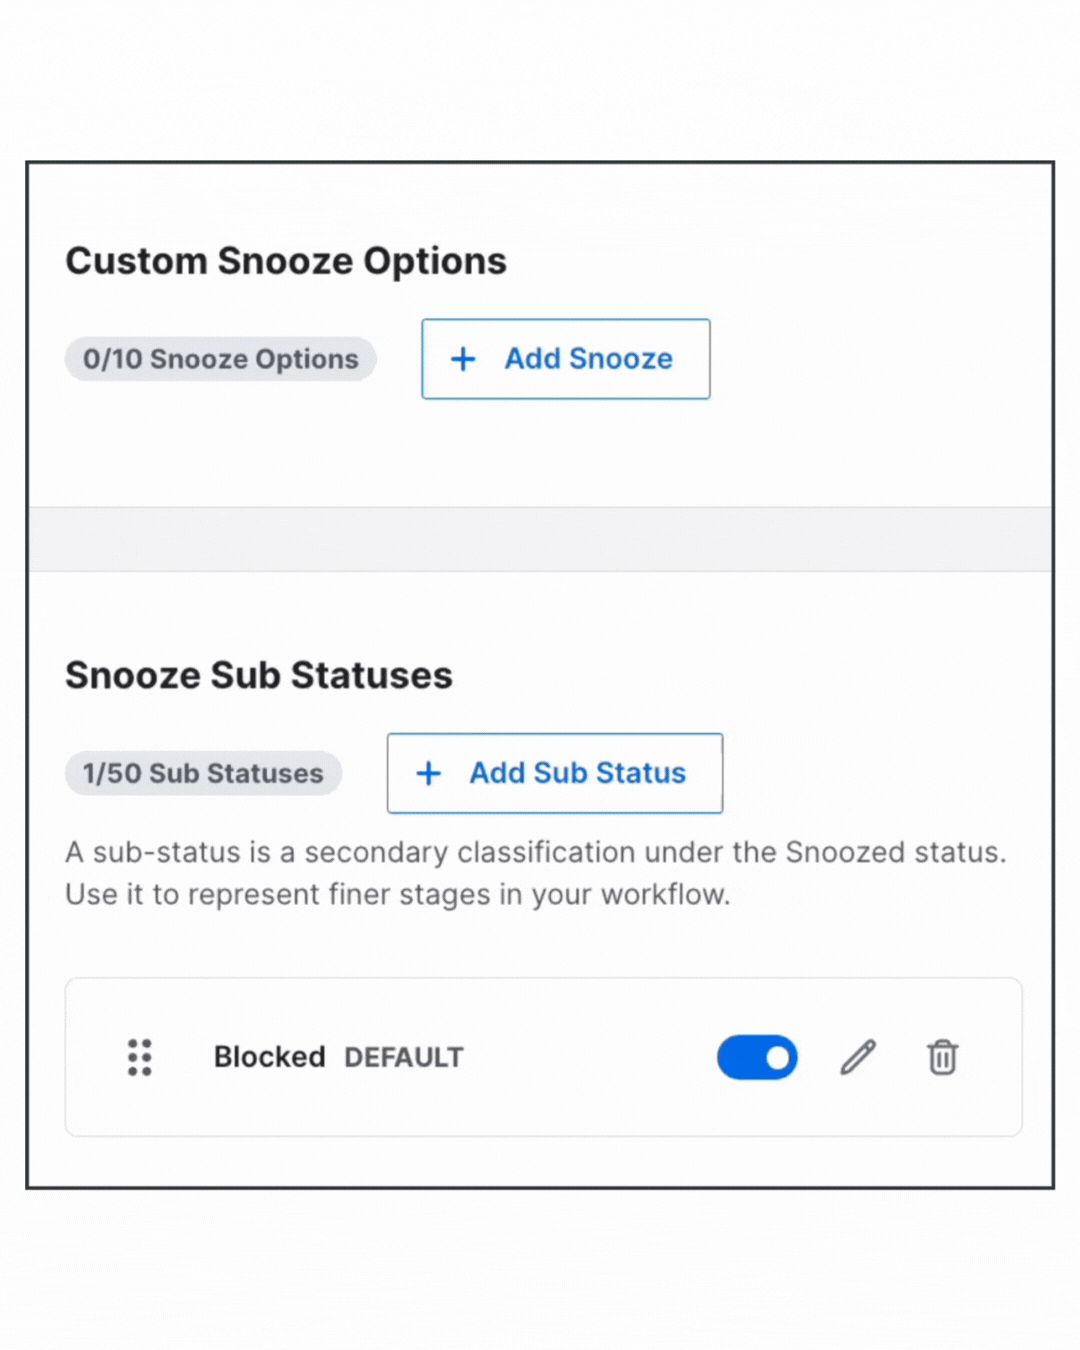Disable the Blocked sub status toggle

[x=757, y=1057]
